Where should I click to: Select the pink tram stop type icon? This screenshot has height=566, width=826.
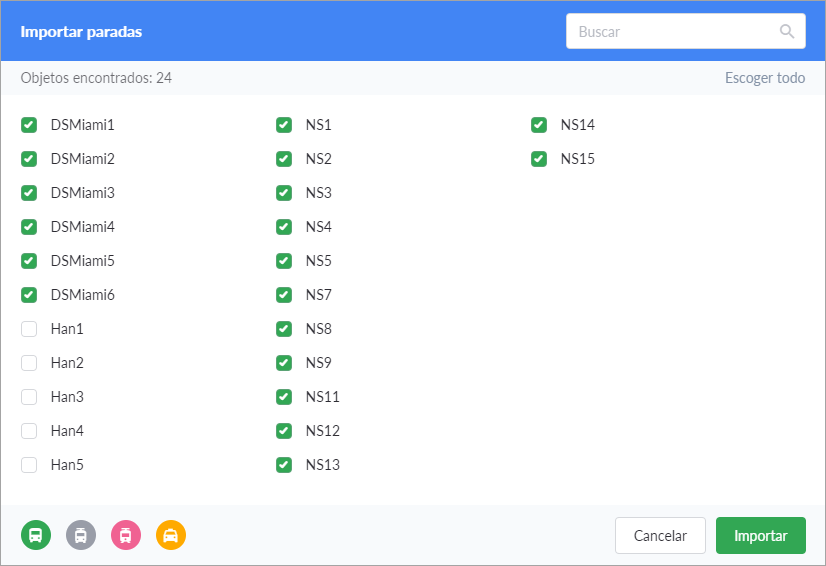coord(126,535)
